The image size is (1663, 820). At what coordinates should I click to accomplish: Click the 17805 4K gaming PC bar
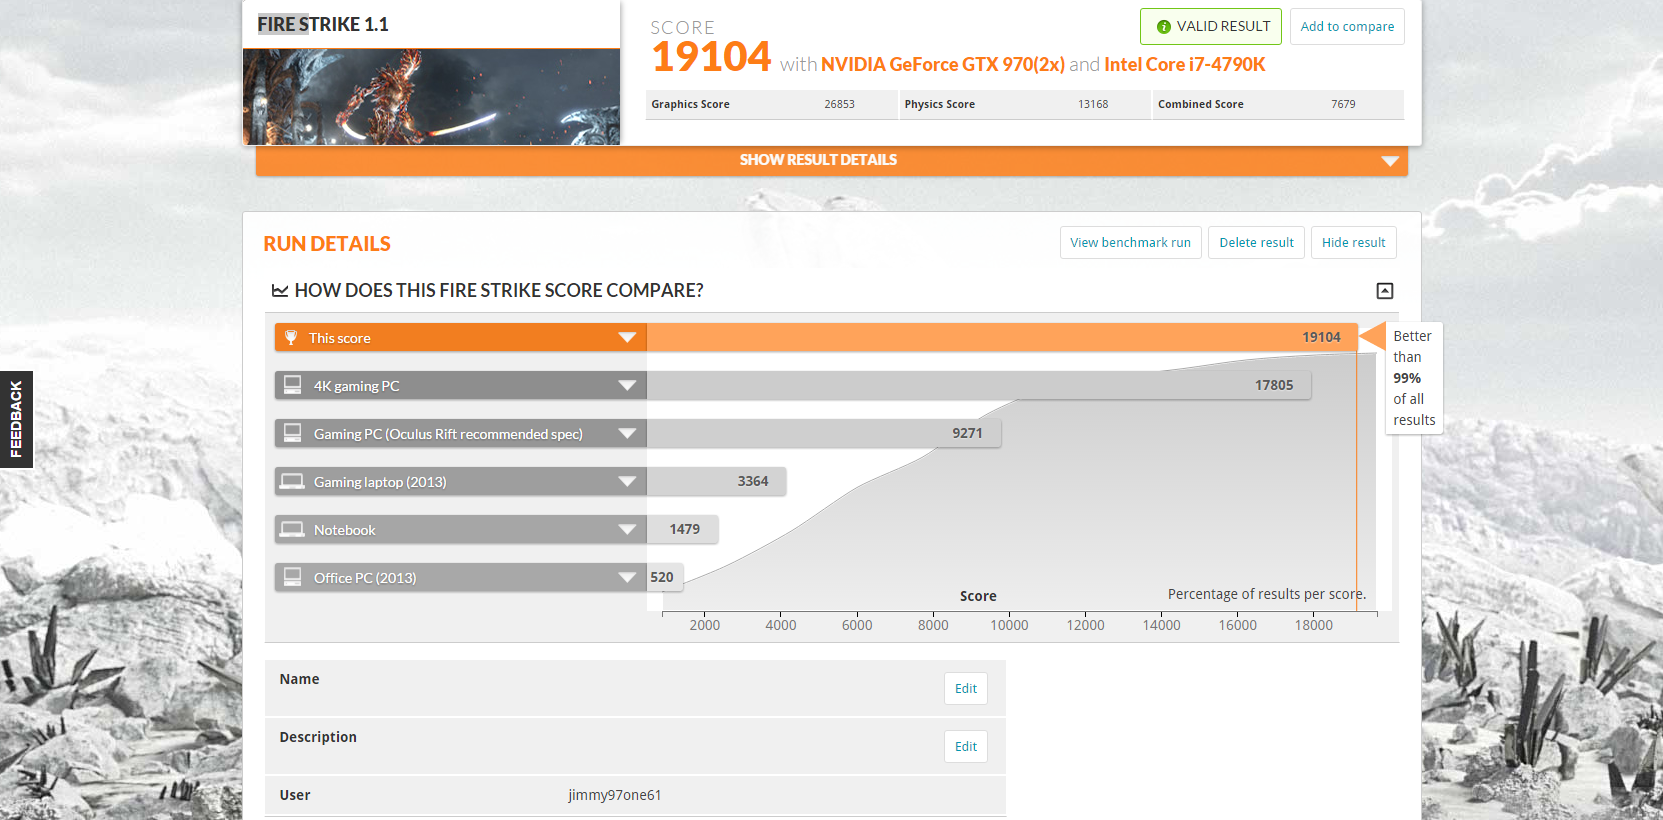click(x=978, y=385)
